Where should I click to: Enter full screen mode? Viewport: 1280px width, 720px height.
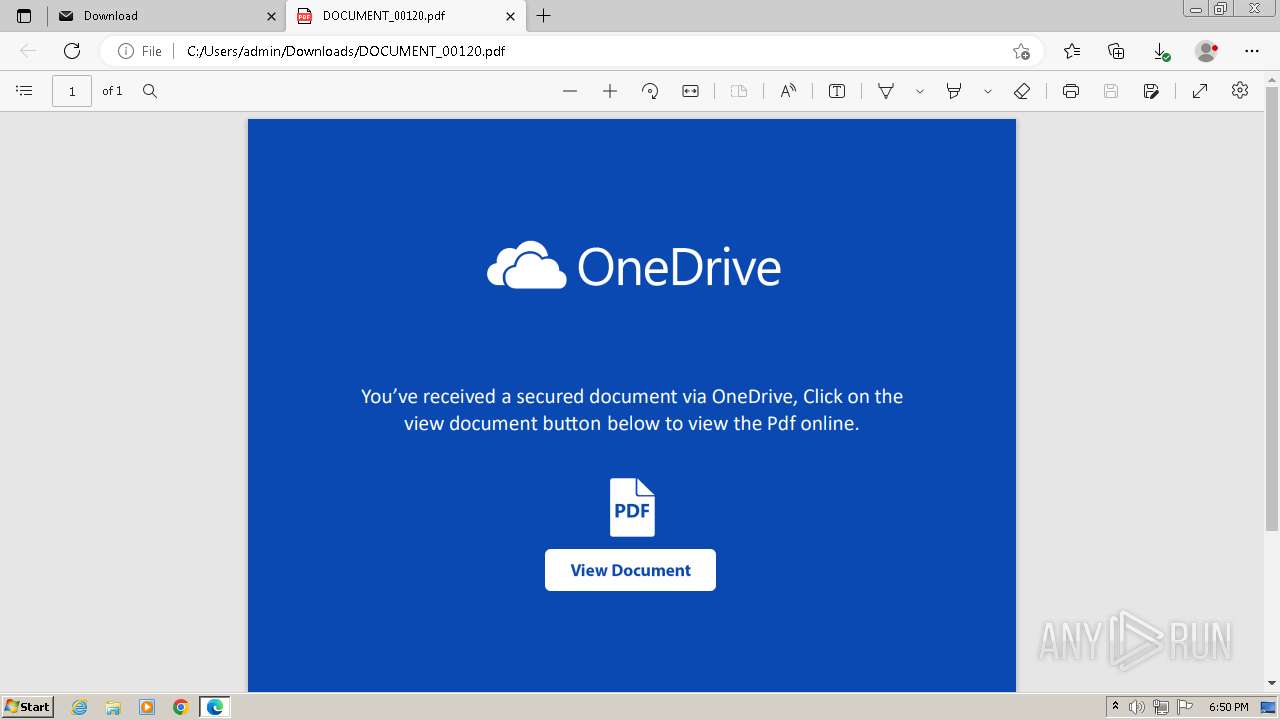pyautogui.click(x=1200, y=91)
